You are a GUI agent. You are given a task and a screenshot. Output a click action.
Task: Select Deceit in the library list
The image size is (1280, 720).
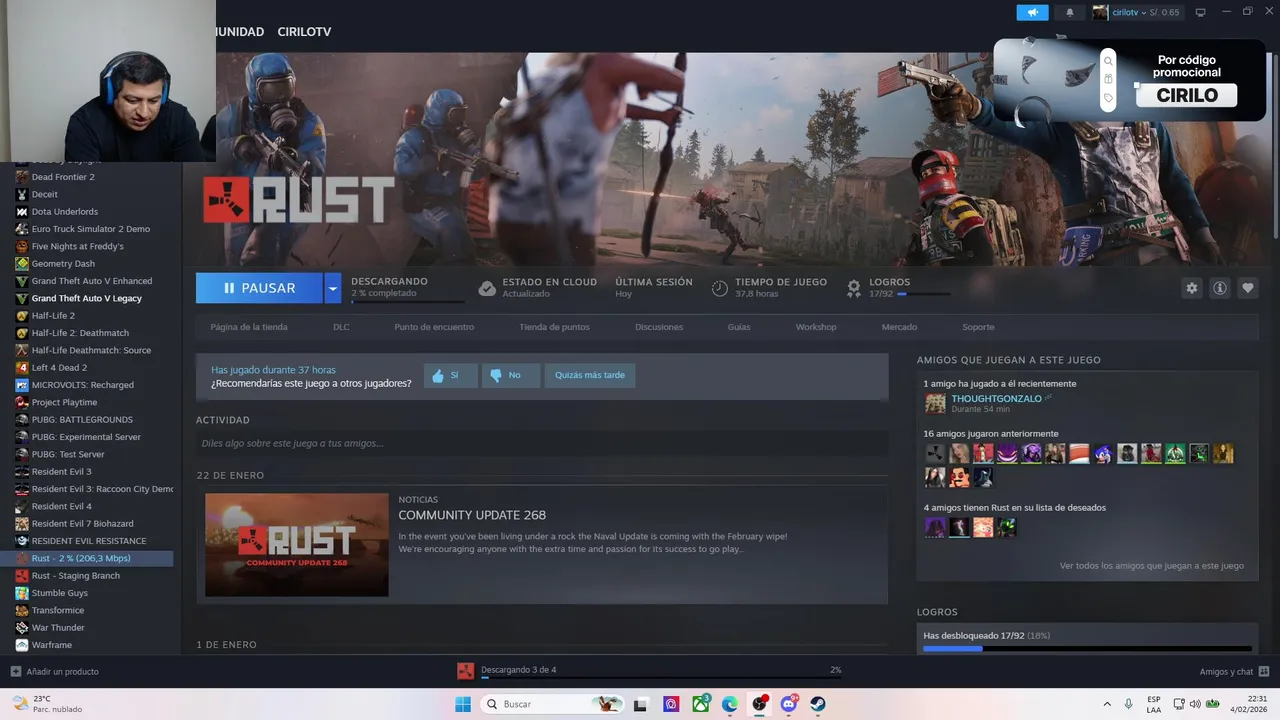pos(45,194)
